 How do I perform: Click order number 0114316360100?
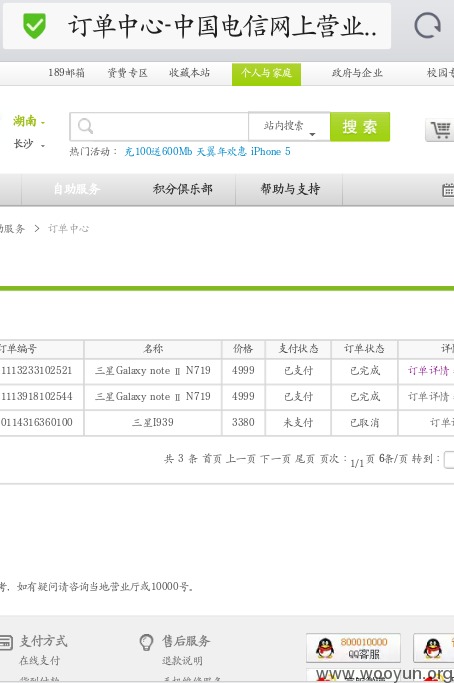(x=37, y=423)
